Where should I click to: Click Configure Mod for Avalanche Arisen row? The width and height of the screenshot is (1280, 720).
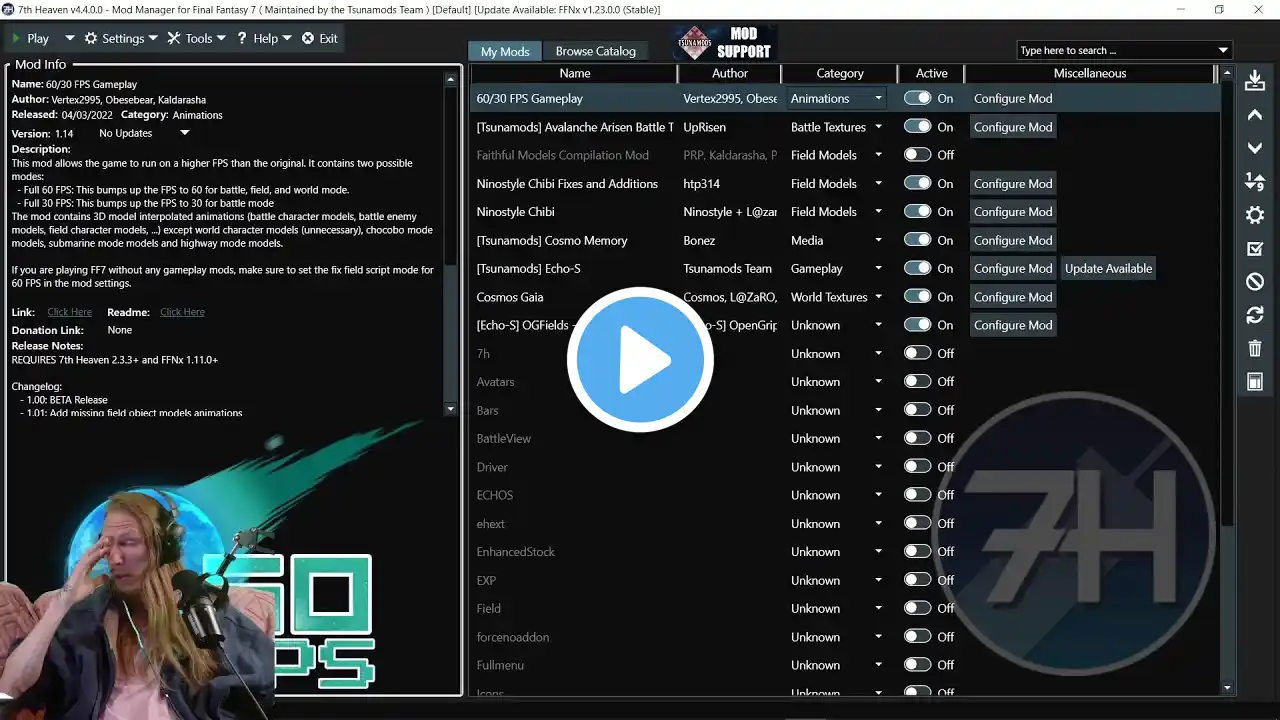coord(1013,127)
